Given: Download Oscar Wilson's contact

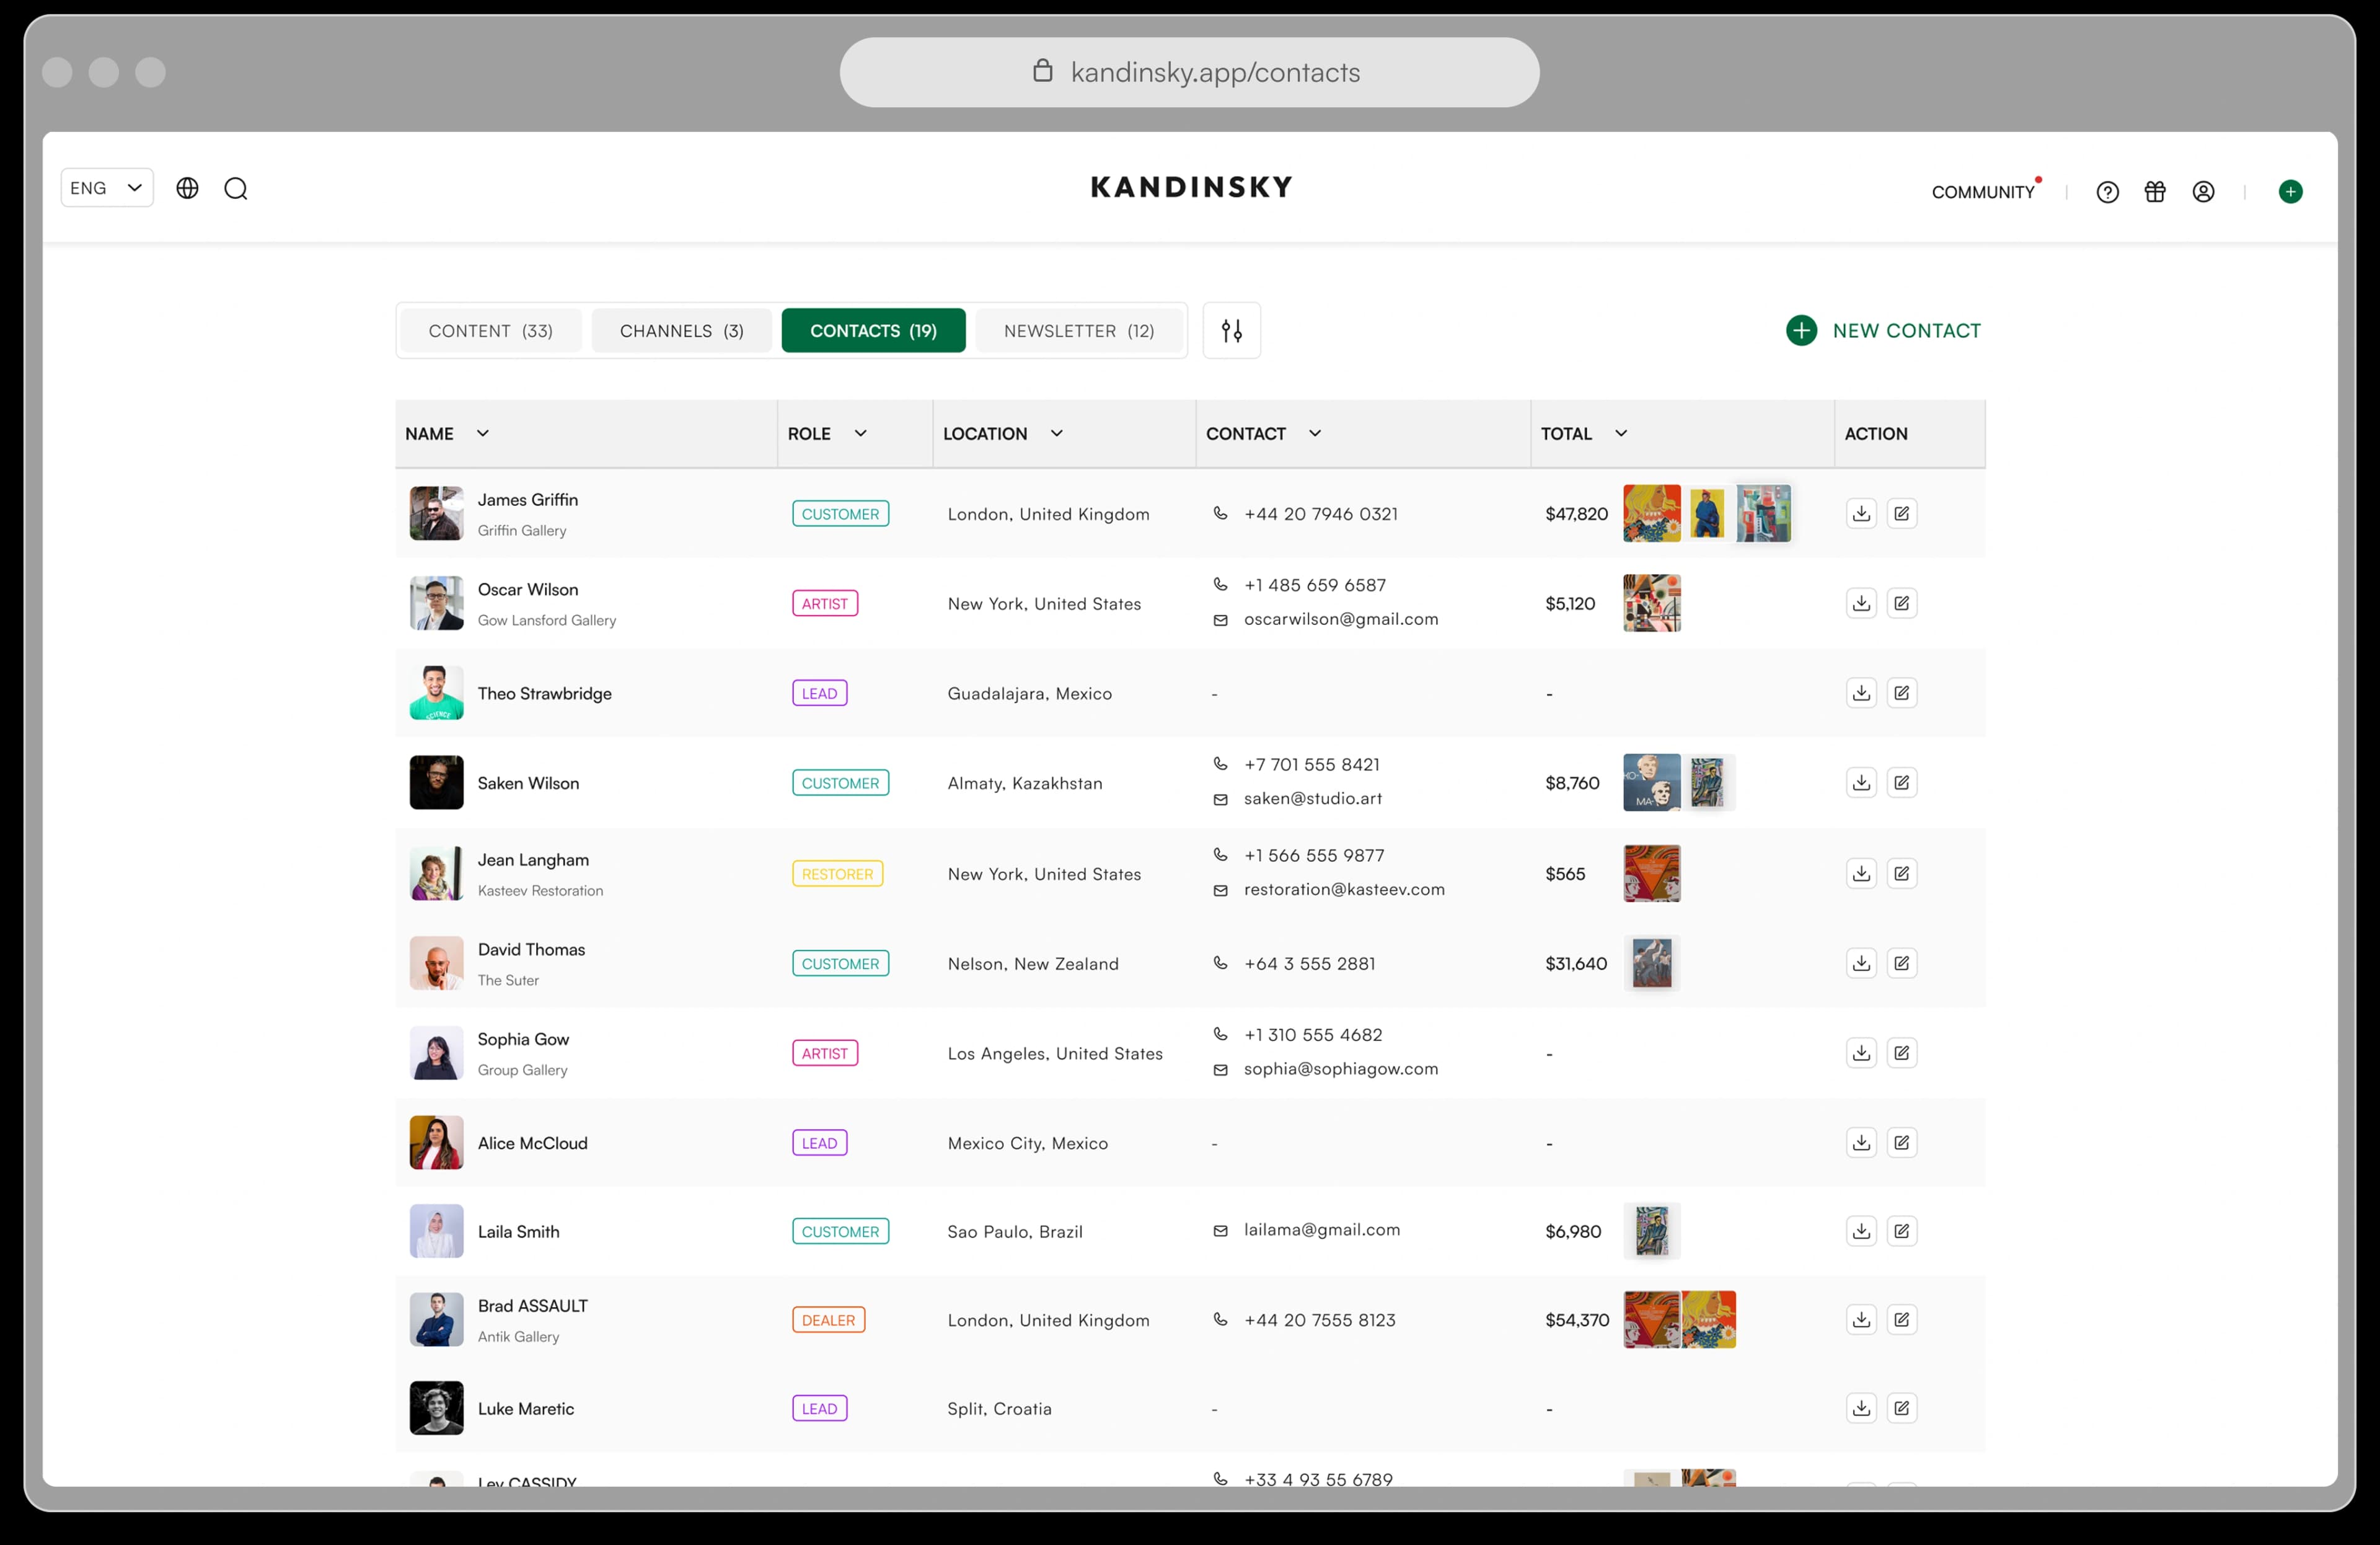Looking at the screenshot, I should pyautogui.click(x=1860, y=603).
